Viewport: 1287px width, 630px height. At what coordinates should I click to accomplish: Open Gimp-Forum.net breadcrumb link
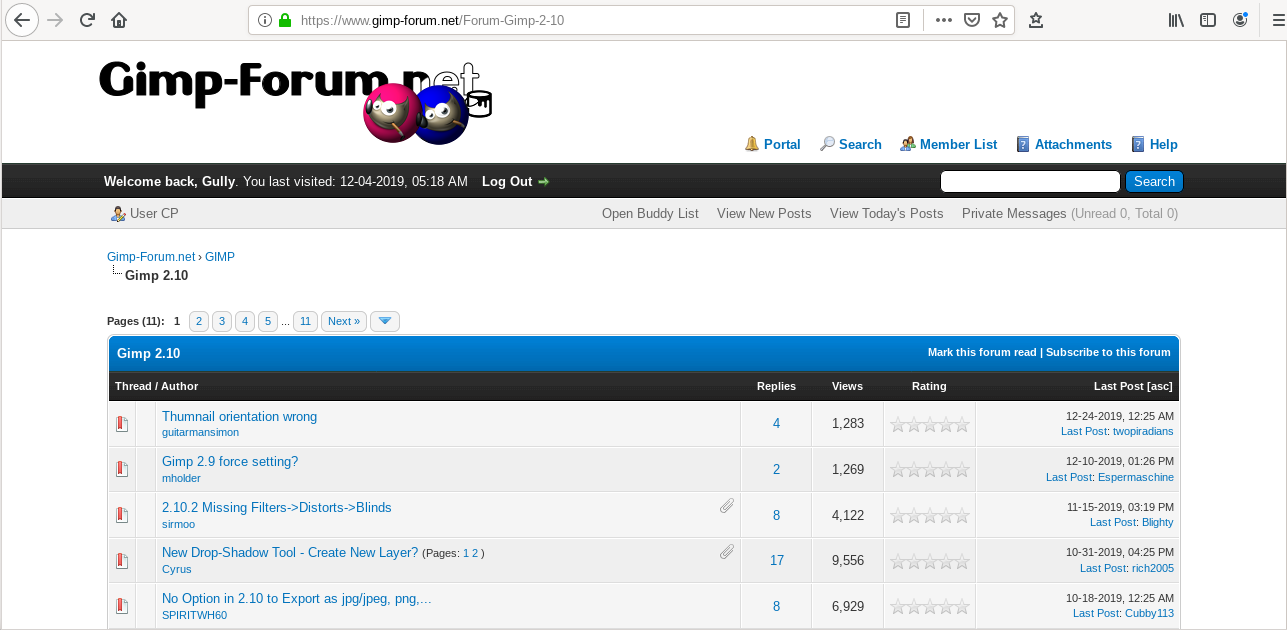(x=151, y=257)
